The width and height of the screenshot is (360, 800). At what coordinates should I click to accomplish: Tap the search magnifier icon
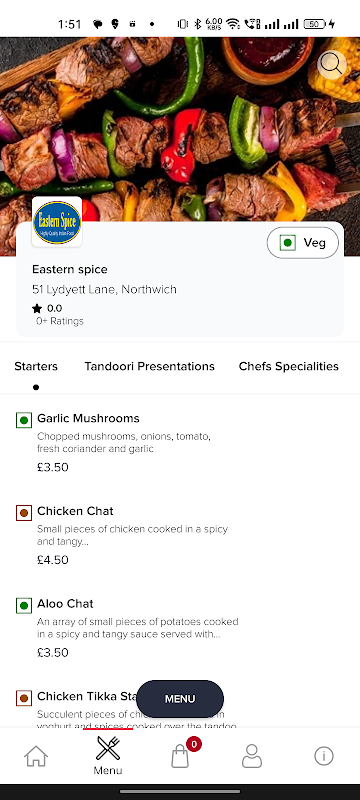pos(332,65)
